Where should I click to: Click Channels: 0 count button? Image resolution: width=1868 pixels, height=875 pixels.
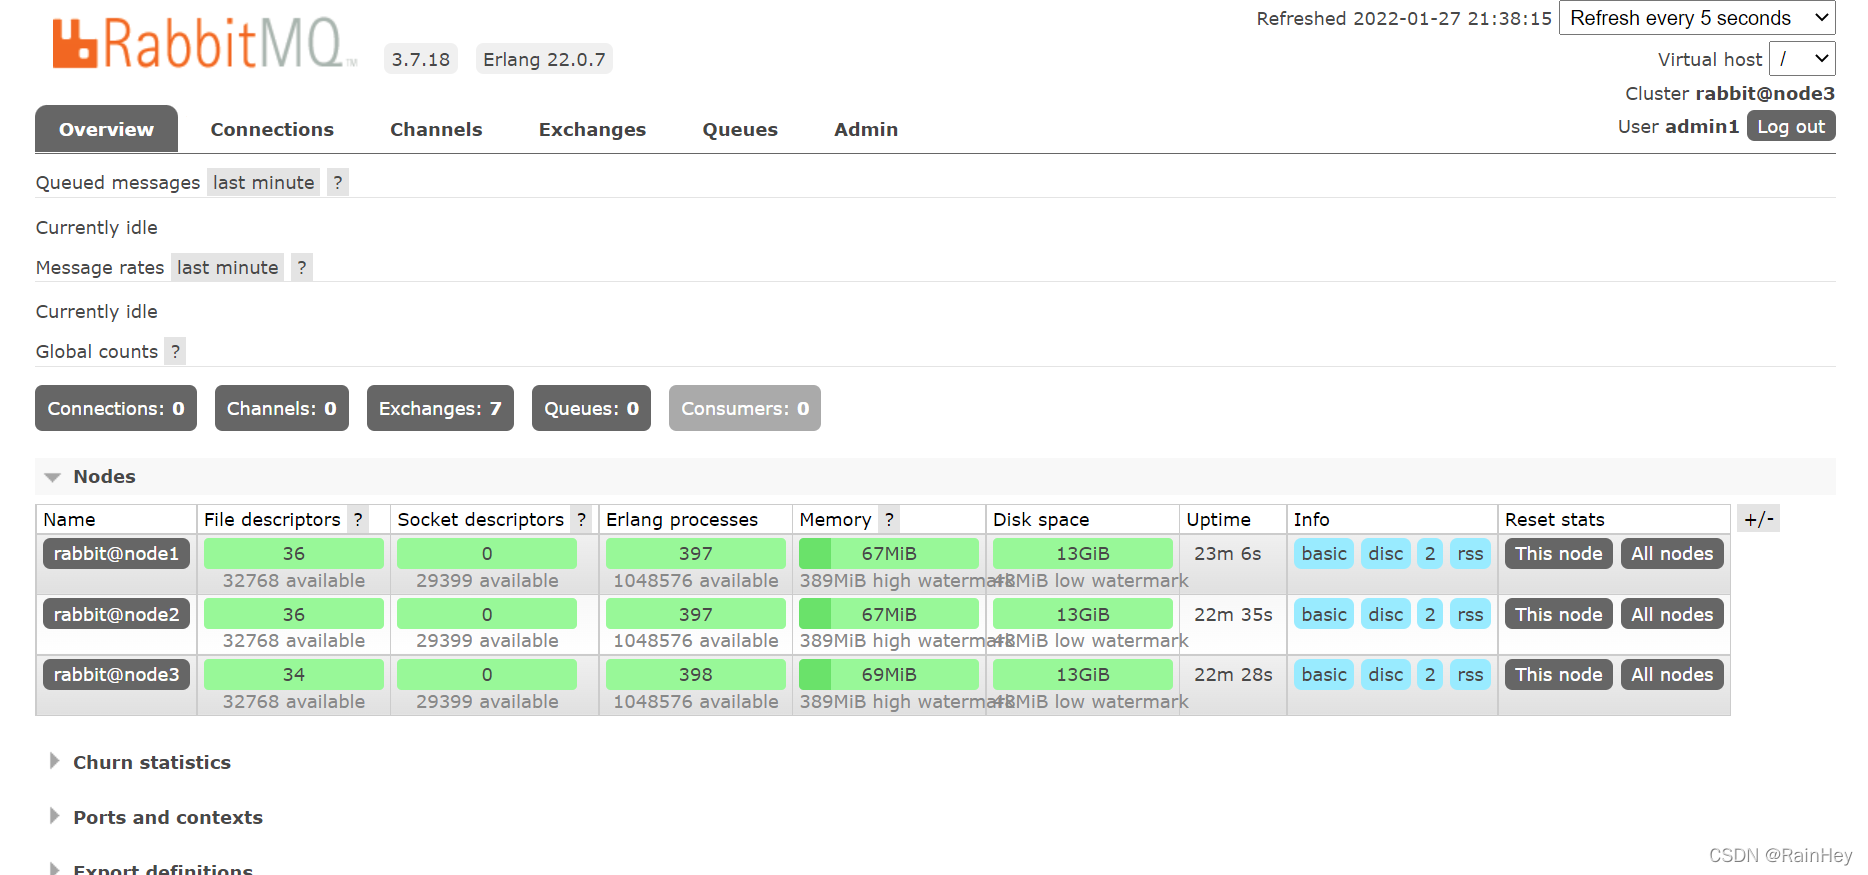282,408
